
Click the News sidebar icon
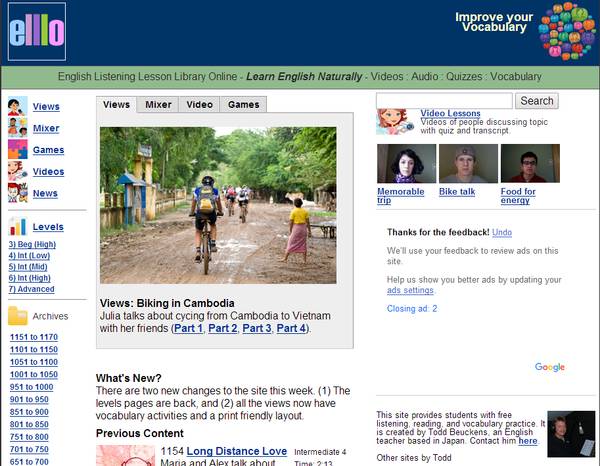17,193
